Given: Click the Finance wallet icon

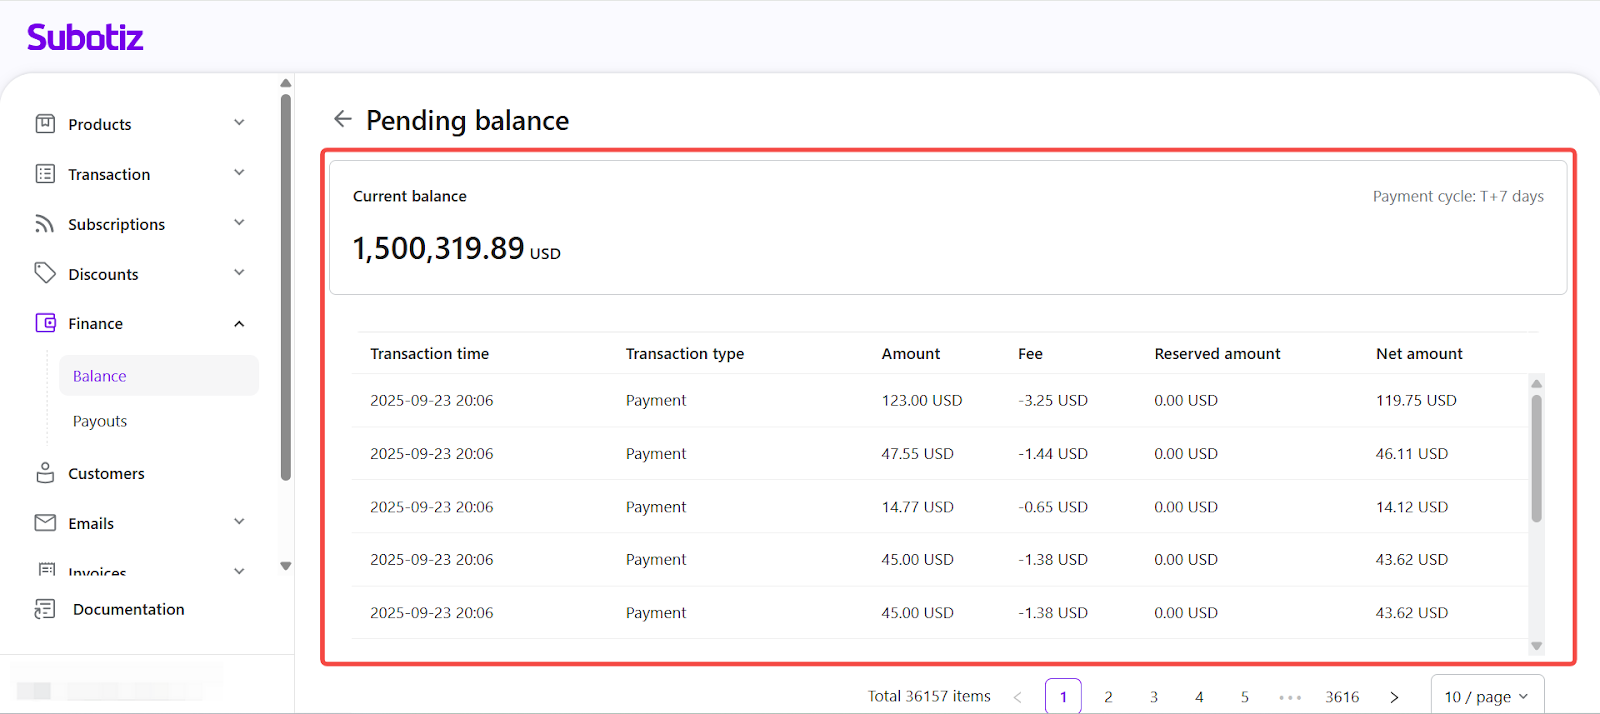Looking at the screenshot, I should [x=45, y=323].
